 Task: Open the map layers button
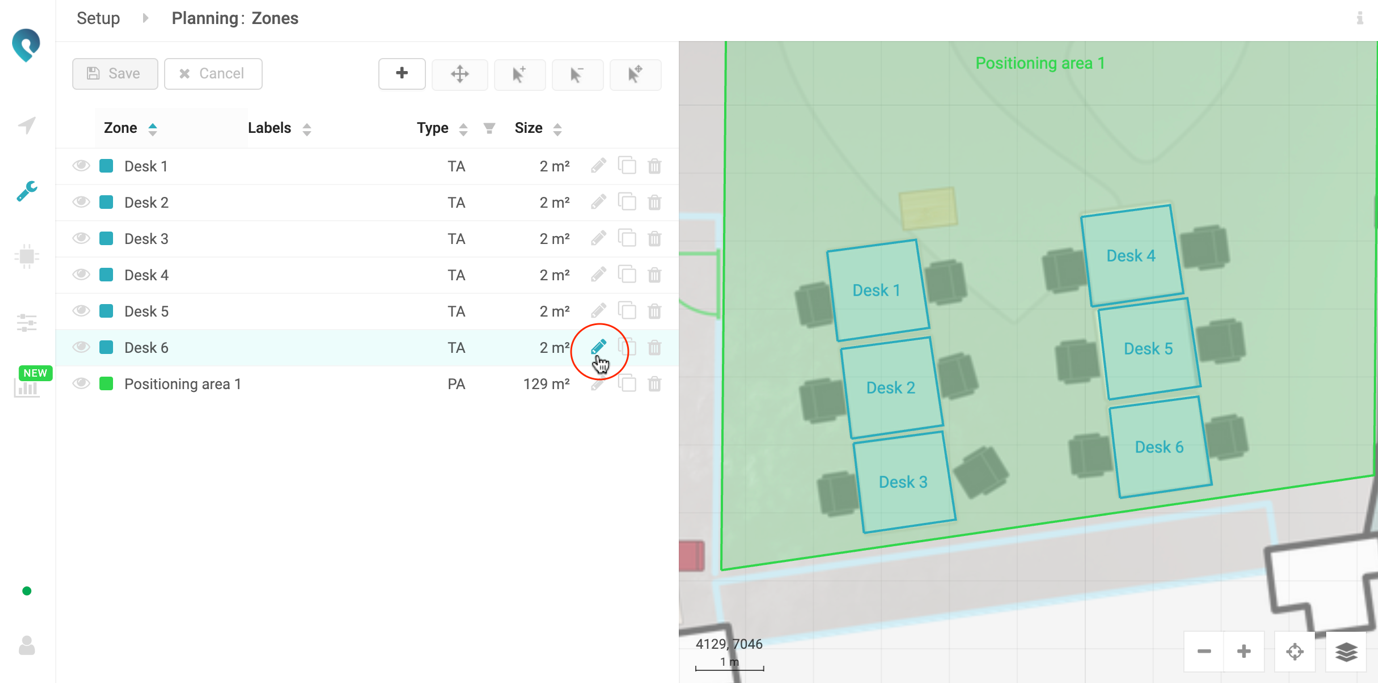click(1346, 652)
